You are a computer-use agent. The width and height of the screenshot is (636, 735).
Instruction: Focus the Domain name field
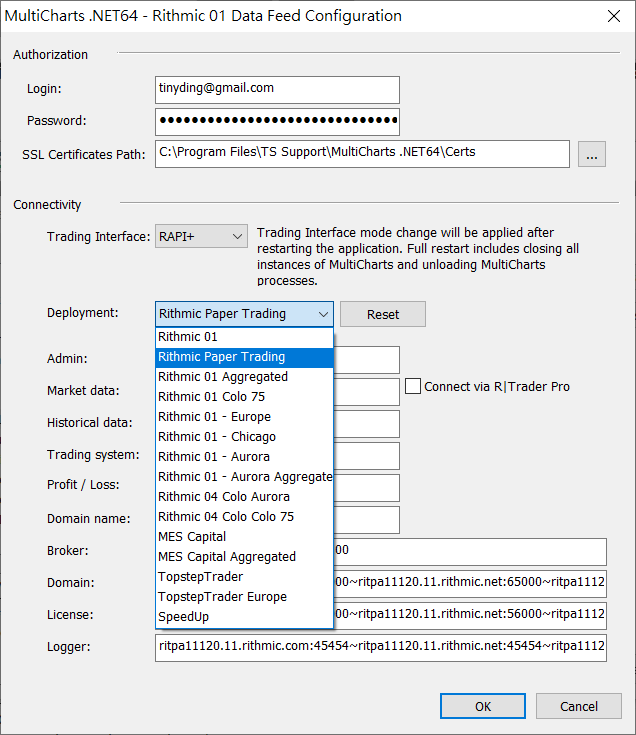click(367, 519)
